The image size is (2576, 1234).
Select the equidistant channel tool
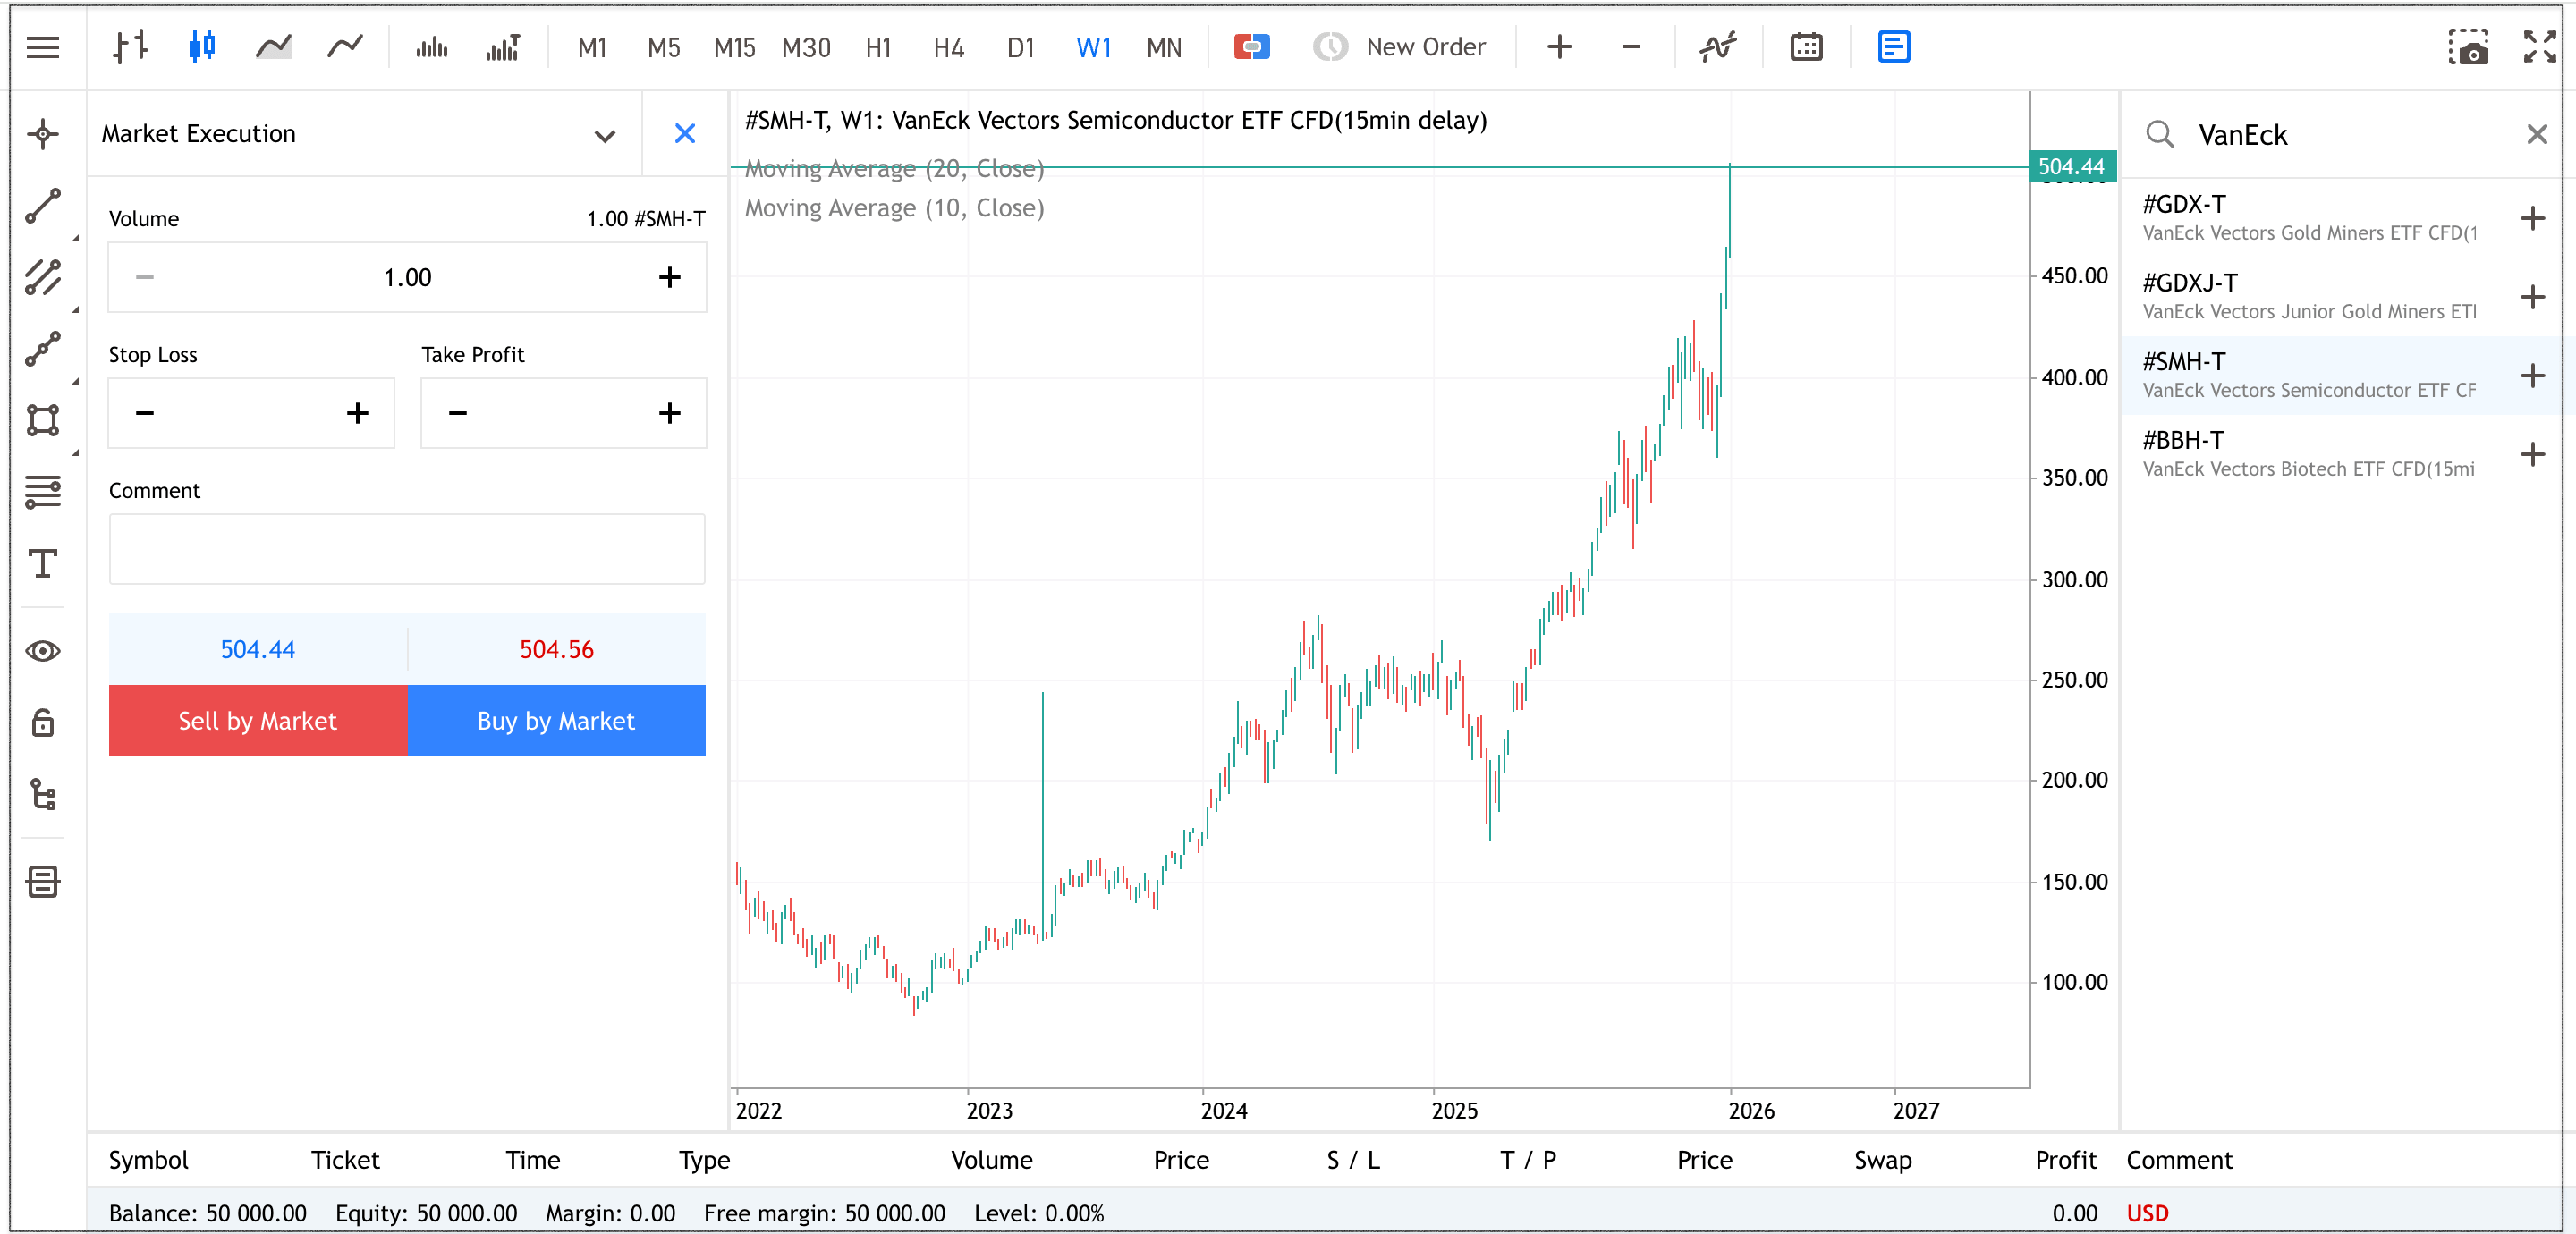pyautogui.click(x=43, y=277)
